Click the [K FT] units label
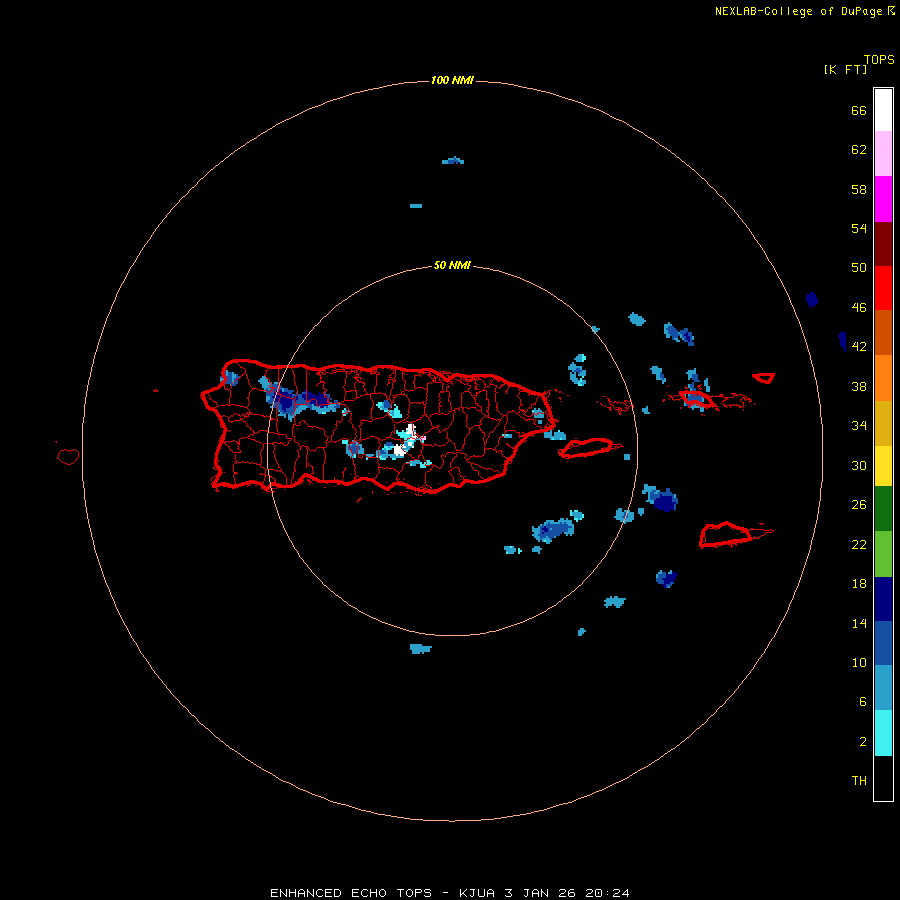 pos(845,69)
